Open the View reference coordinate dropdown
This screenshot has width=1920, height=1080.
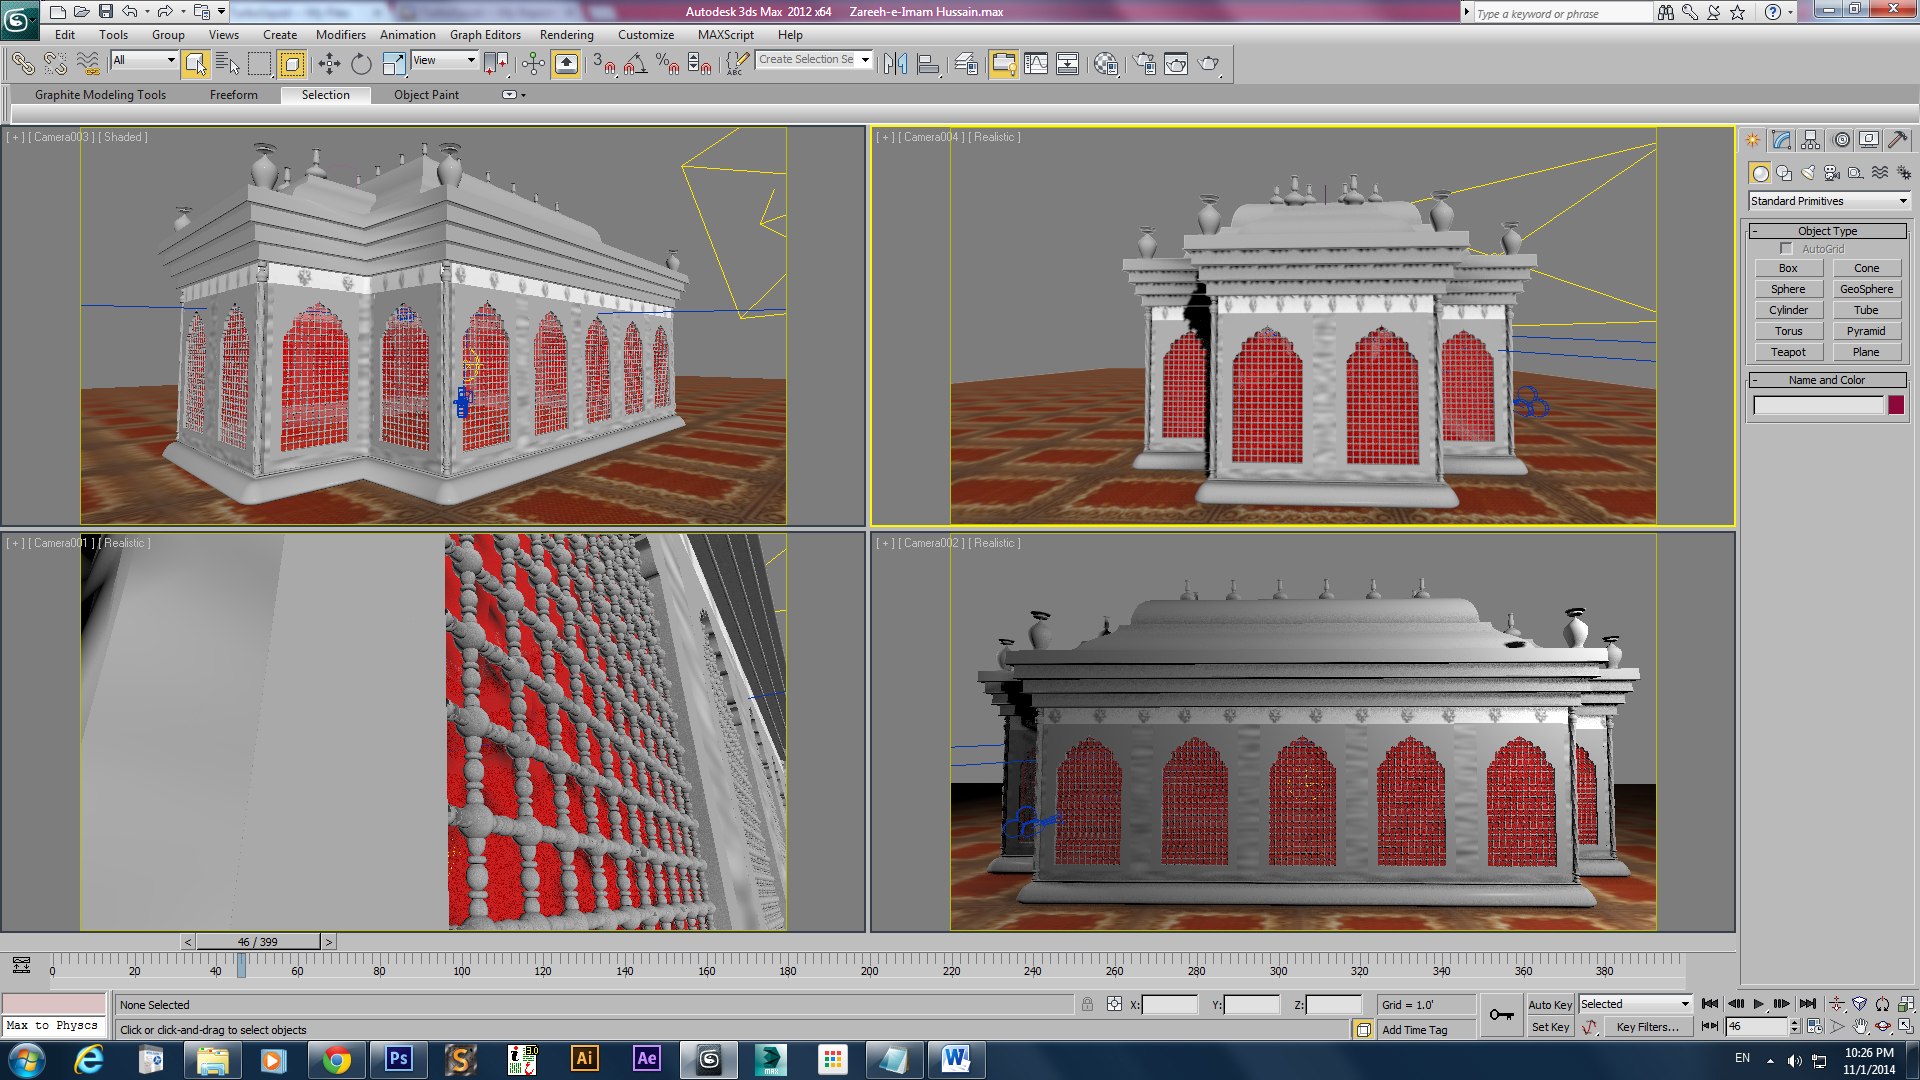point(445,61)
